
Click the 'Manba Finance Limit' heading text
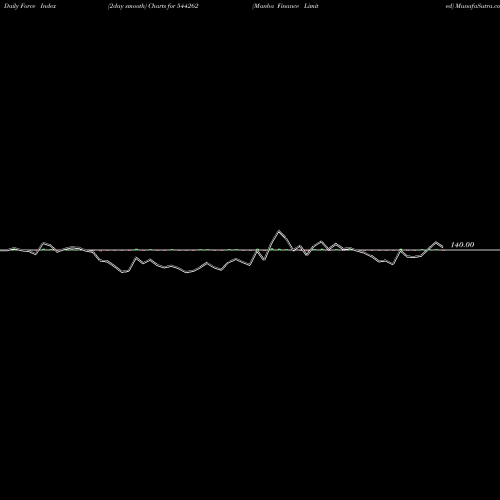tap(285, 6)
